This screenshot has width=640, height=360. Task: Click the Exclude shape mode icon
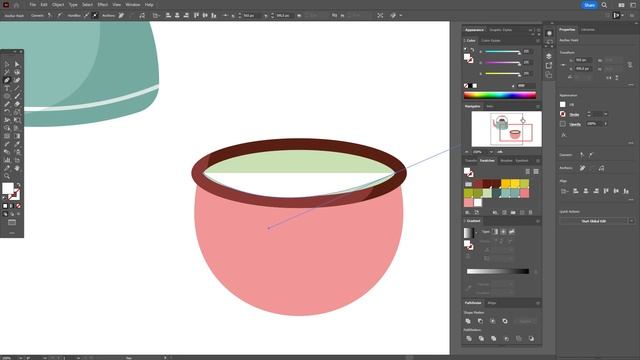click(505, 321)
